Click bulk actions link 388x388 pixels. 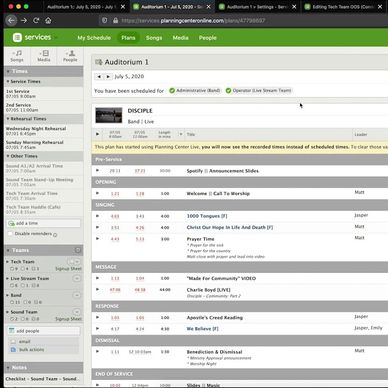coord(31,350)
